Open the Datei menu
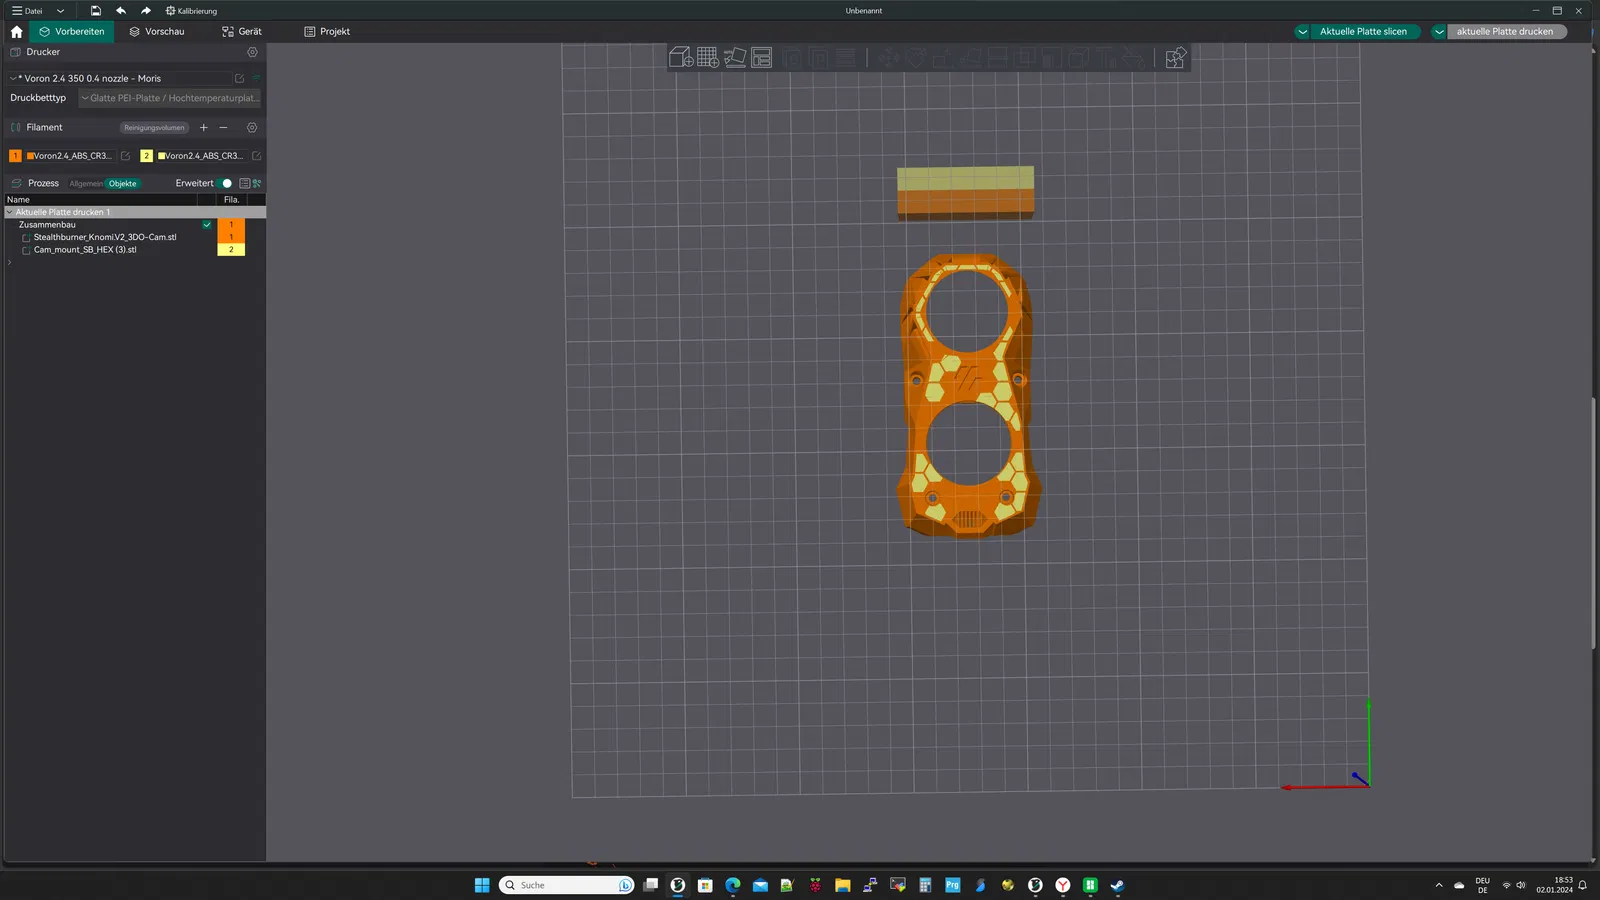The width and height of the screenshot is (1600, 900). [27, 11]
